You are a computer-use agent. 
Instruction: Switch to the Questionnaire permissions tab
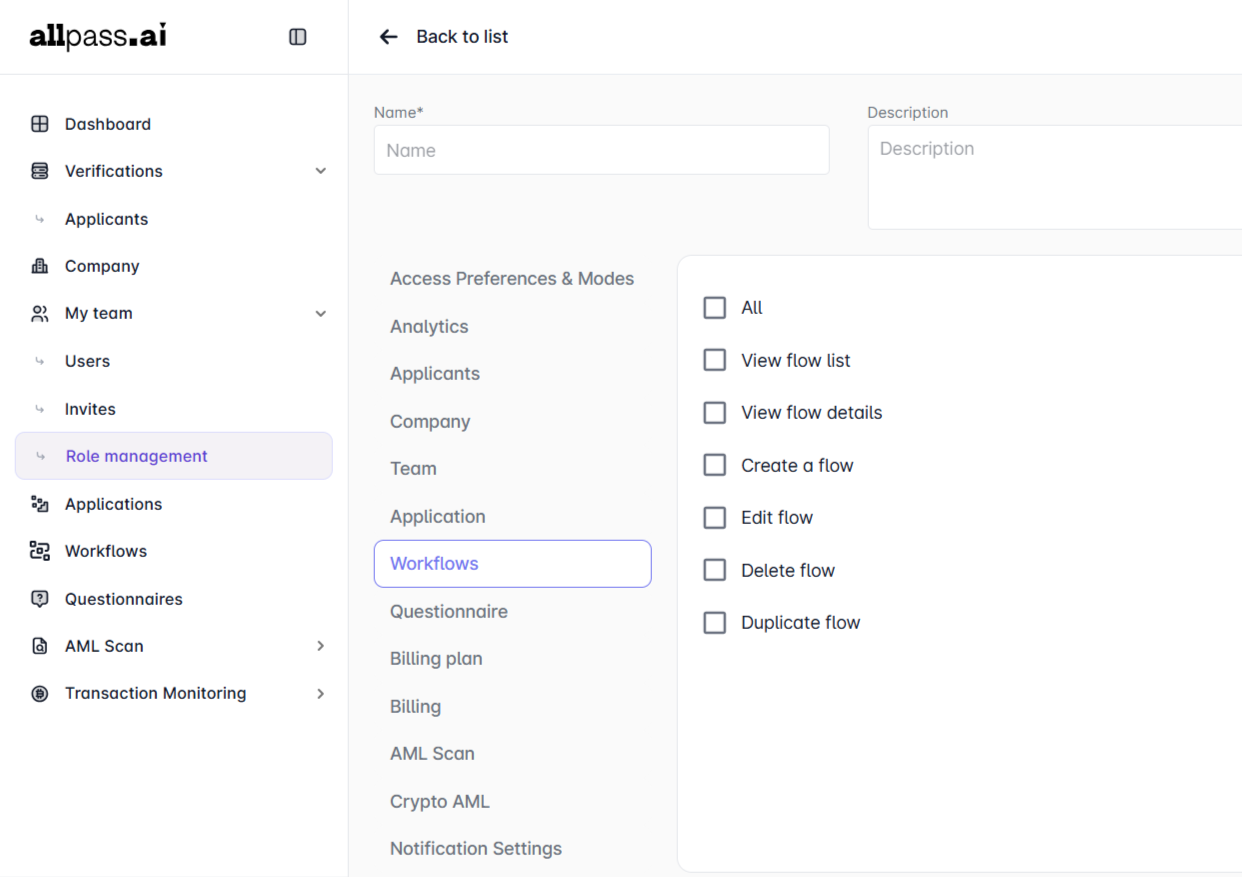(449, 611)
